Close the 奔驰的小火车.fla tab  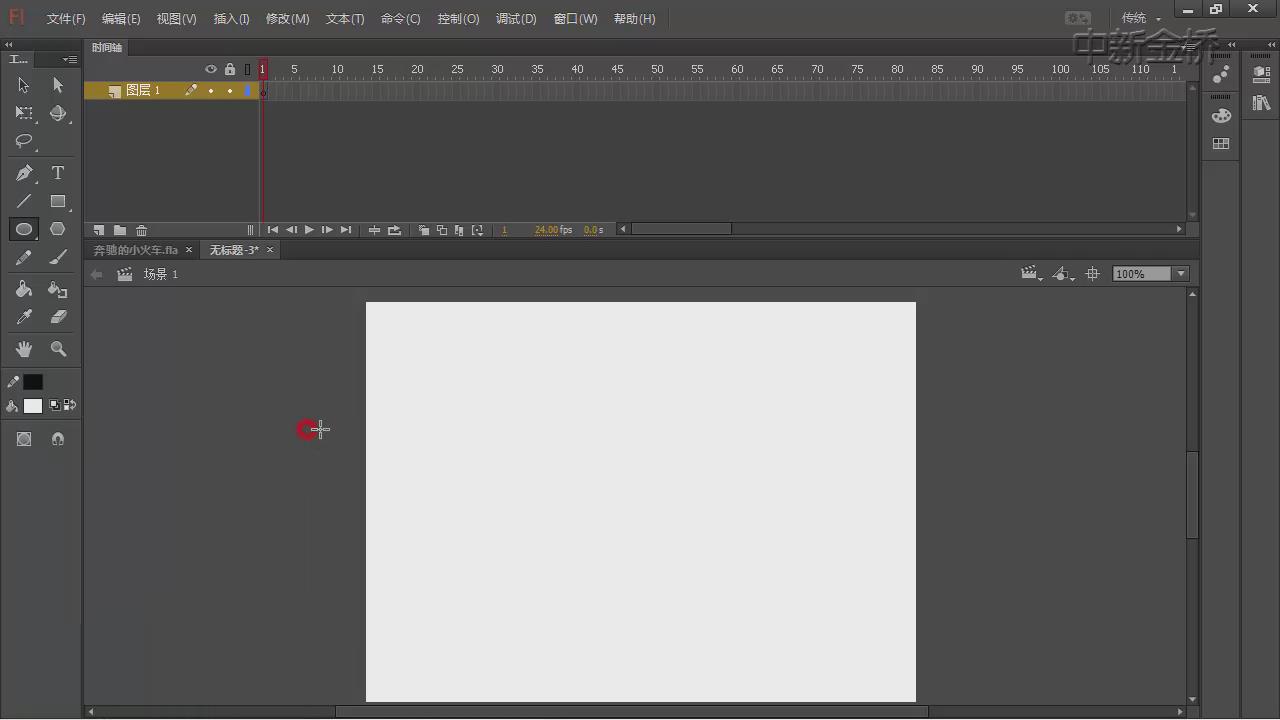(188, 250)
